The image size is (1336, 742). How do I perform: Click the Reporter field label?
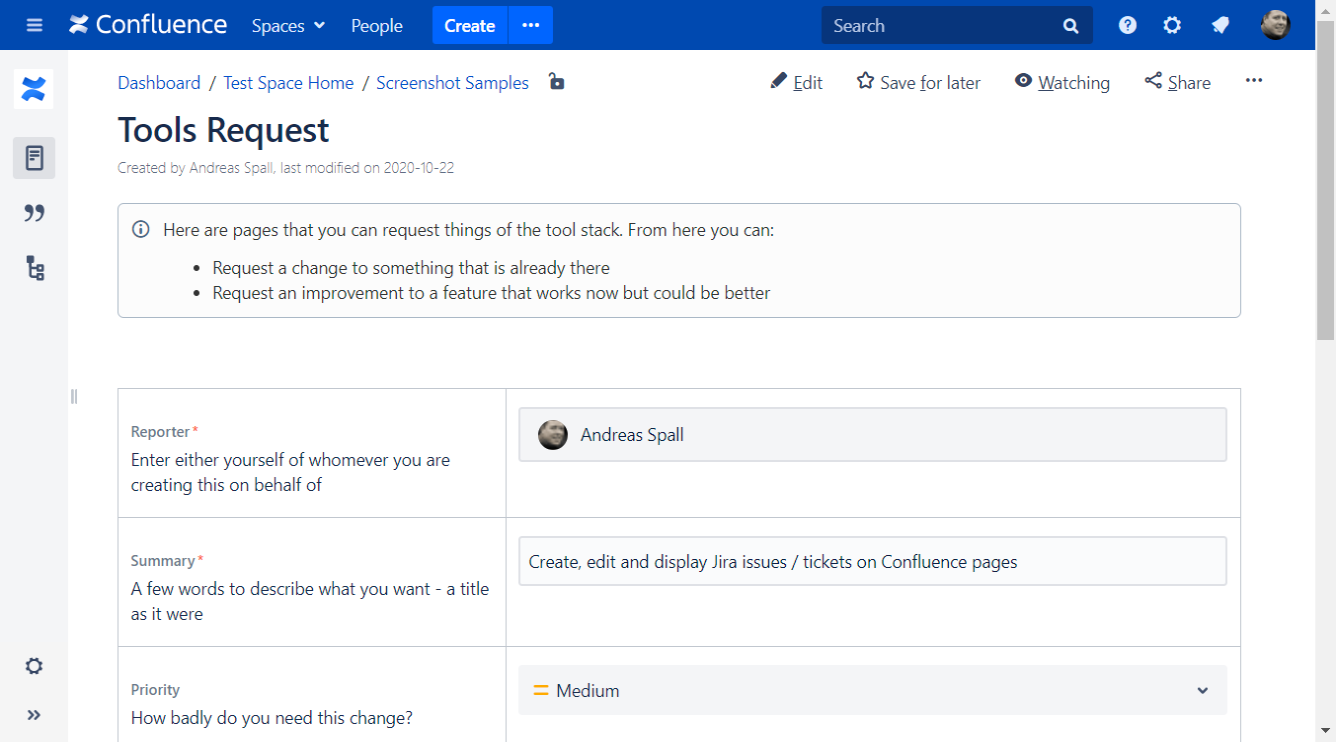(160, 432)
